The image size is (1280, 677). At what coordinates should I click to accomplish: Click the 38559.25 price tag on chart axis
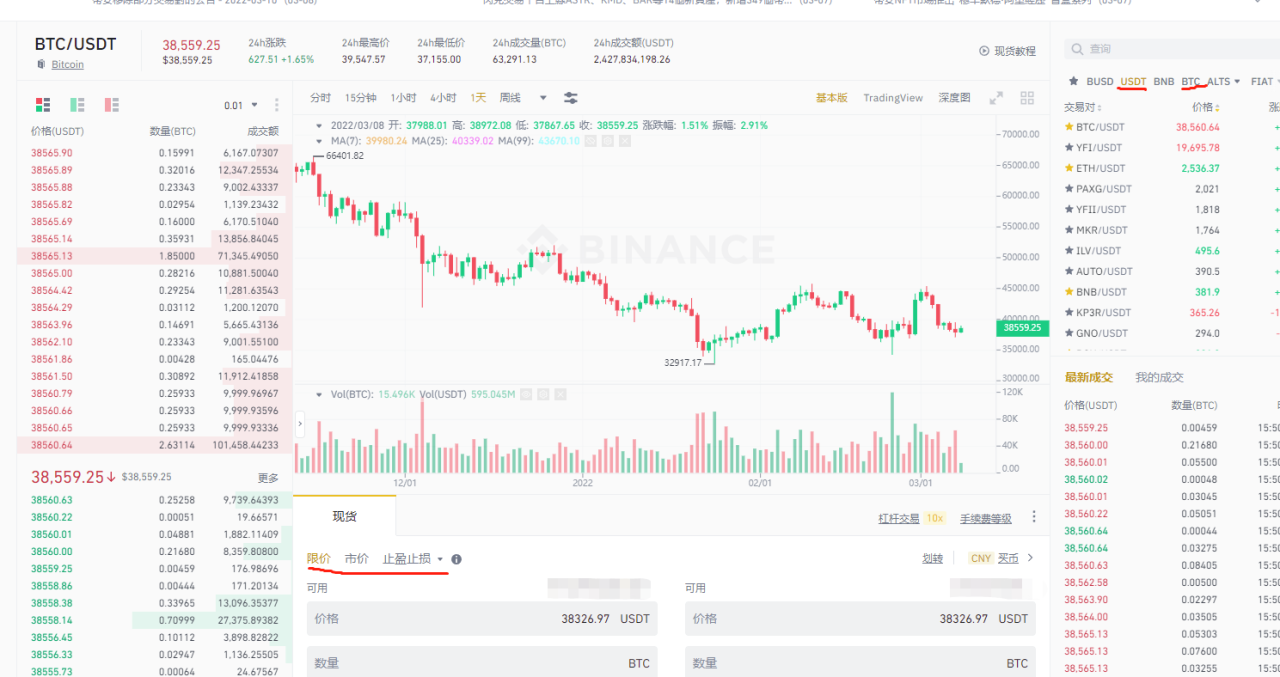[1021, 327]
